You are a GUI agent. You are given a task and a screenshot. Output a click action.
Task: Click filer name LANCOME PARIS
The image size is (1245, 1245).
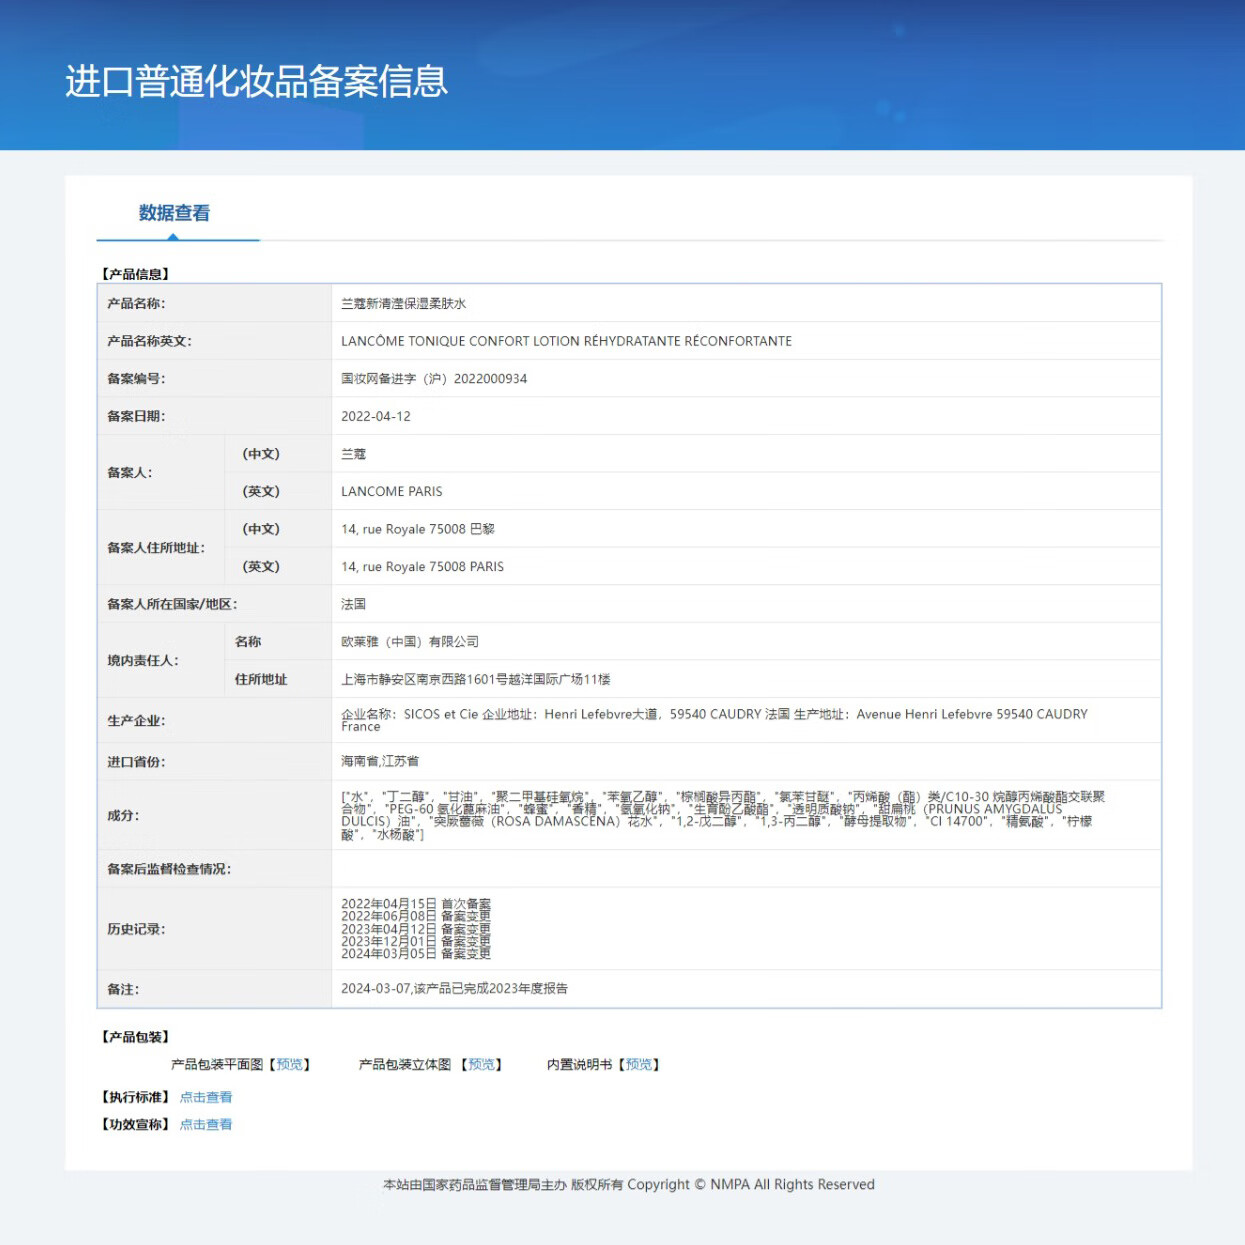(392, 492)
